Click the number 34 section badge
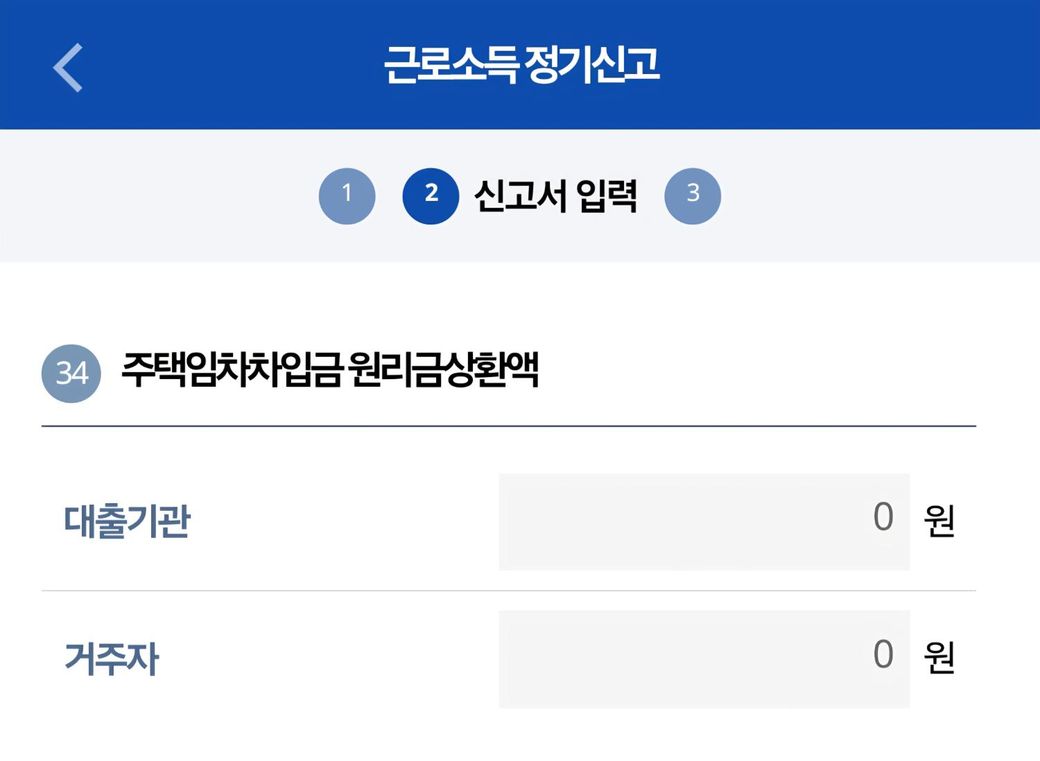This screenshot has height=761, width=1040. click(71, 374)
